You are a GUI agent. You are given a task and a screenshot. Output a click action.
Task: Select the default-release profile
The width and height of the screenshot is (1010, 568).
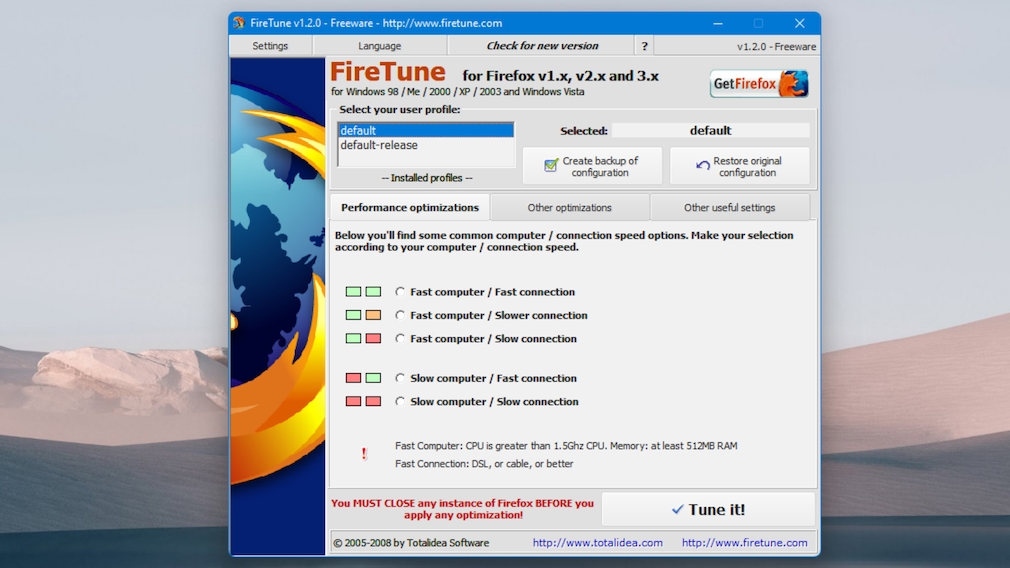379,145
